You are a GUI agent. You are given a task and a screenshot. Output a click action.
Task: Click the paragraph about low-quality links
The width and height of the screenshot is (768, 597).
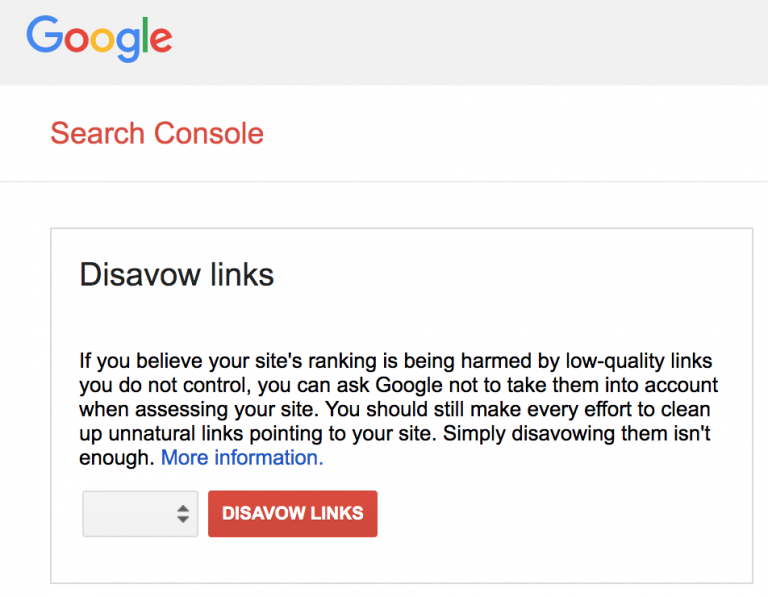[x=398, y=409]
